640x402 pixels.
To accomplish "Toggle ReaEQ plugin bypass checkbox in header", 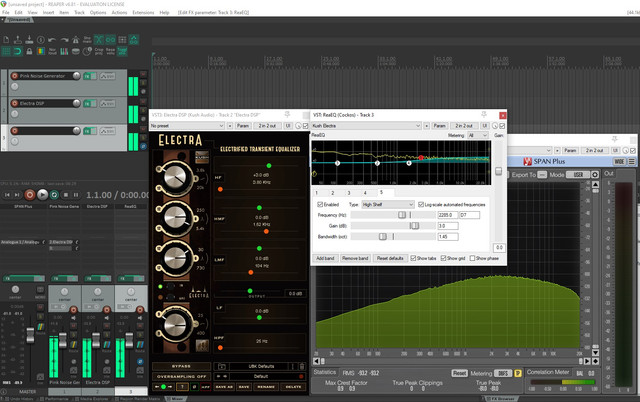I will 502,126.
